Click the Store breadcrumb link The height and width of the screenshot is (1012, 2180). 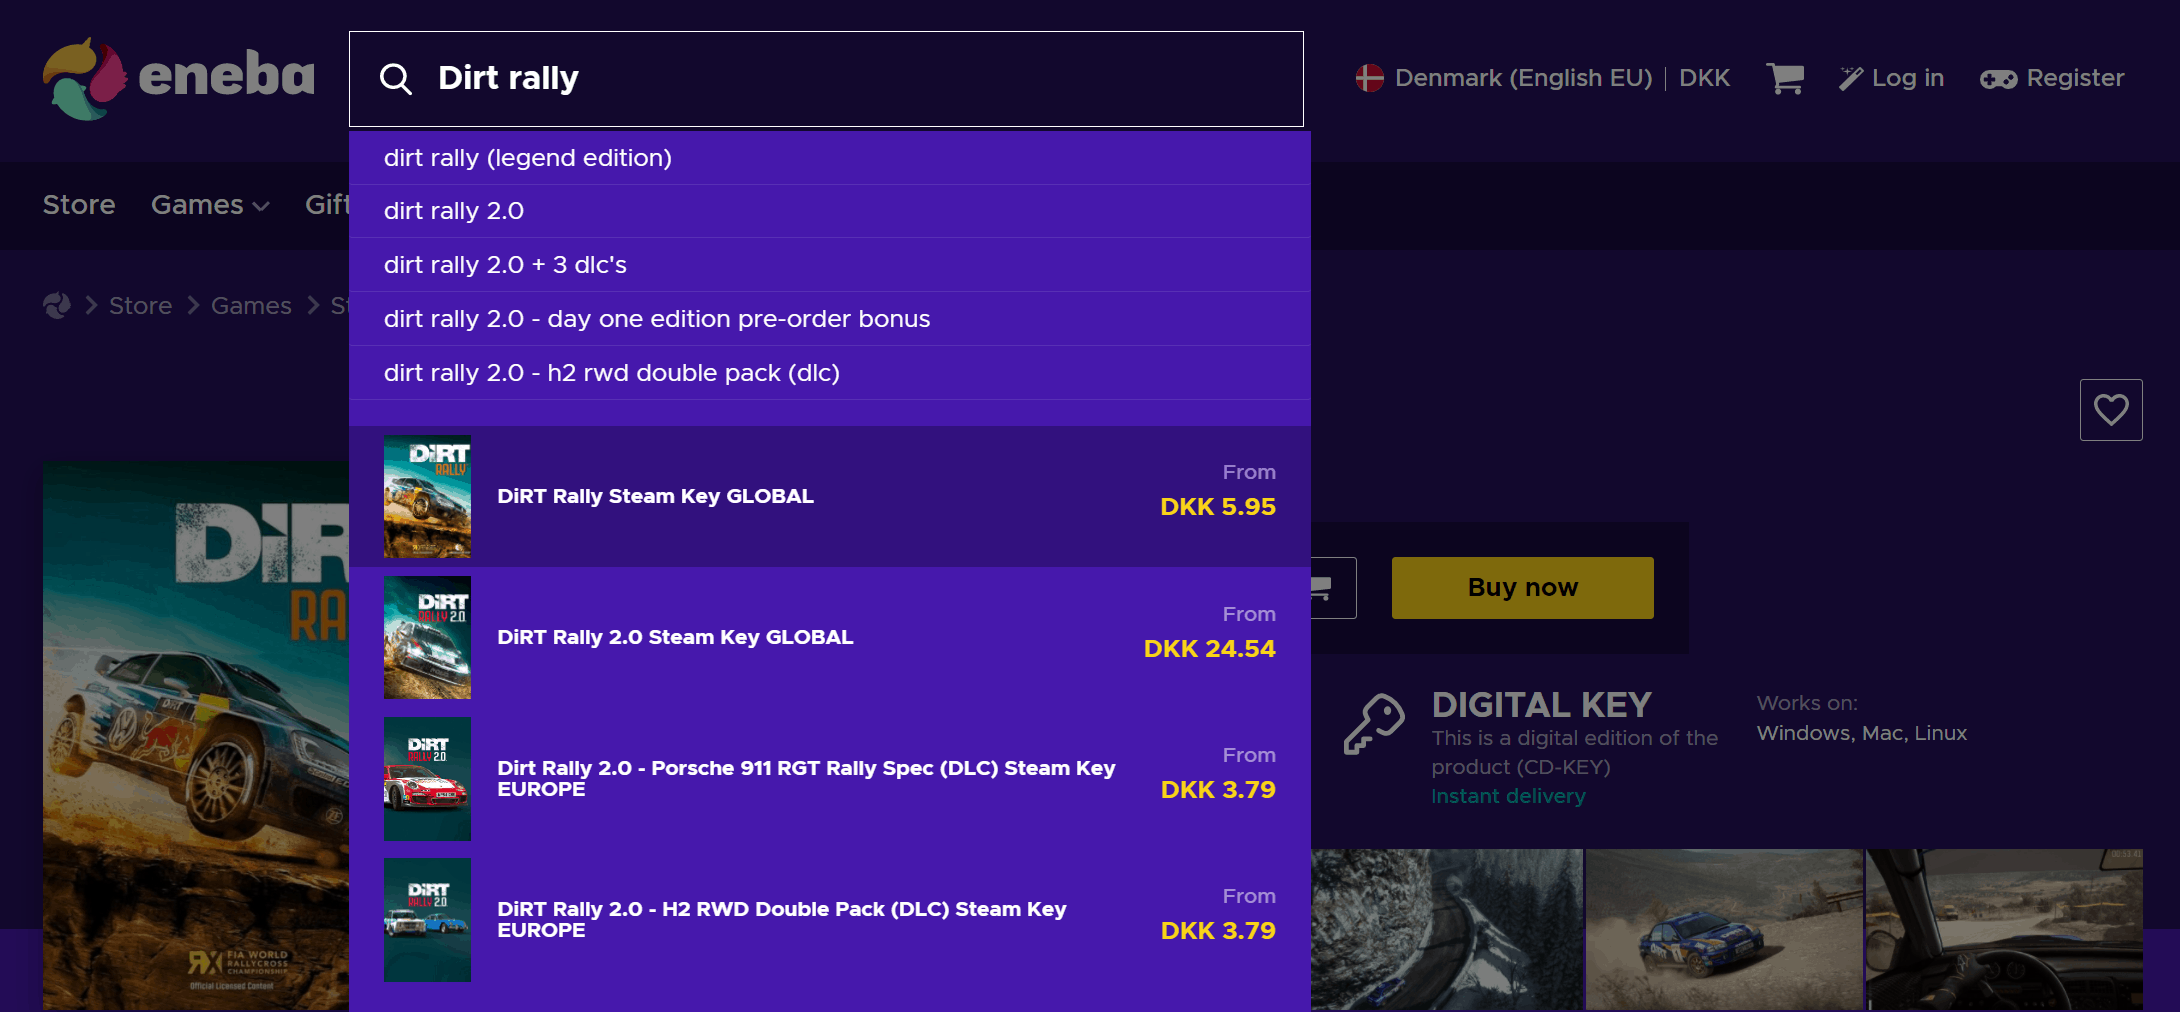coord(140,306)
